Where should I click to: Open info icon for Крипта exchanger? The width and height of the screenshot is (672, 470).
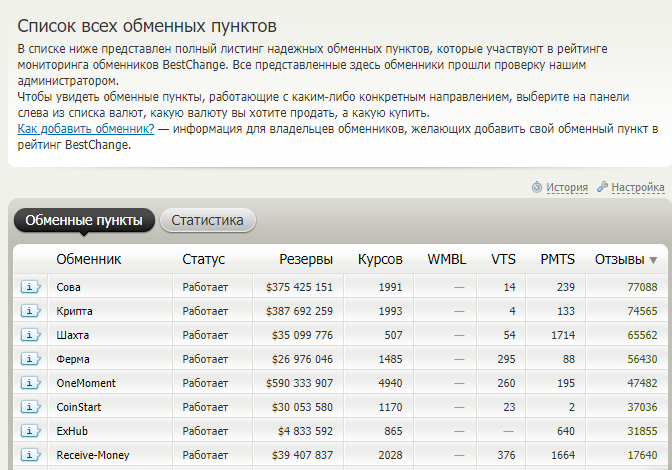pyautogui.click(x=30, y=311)
